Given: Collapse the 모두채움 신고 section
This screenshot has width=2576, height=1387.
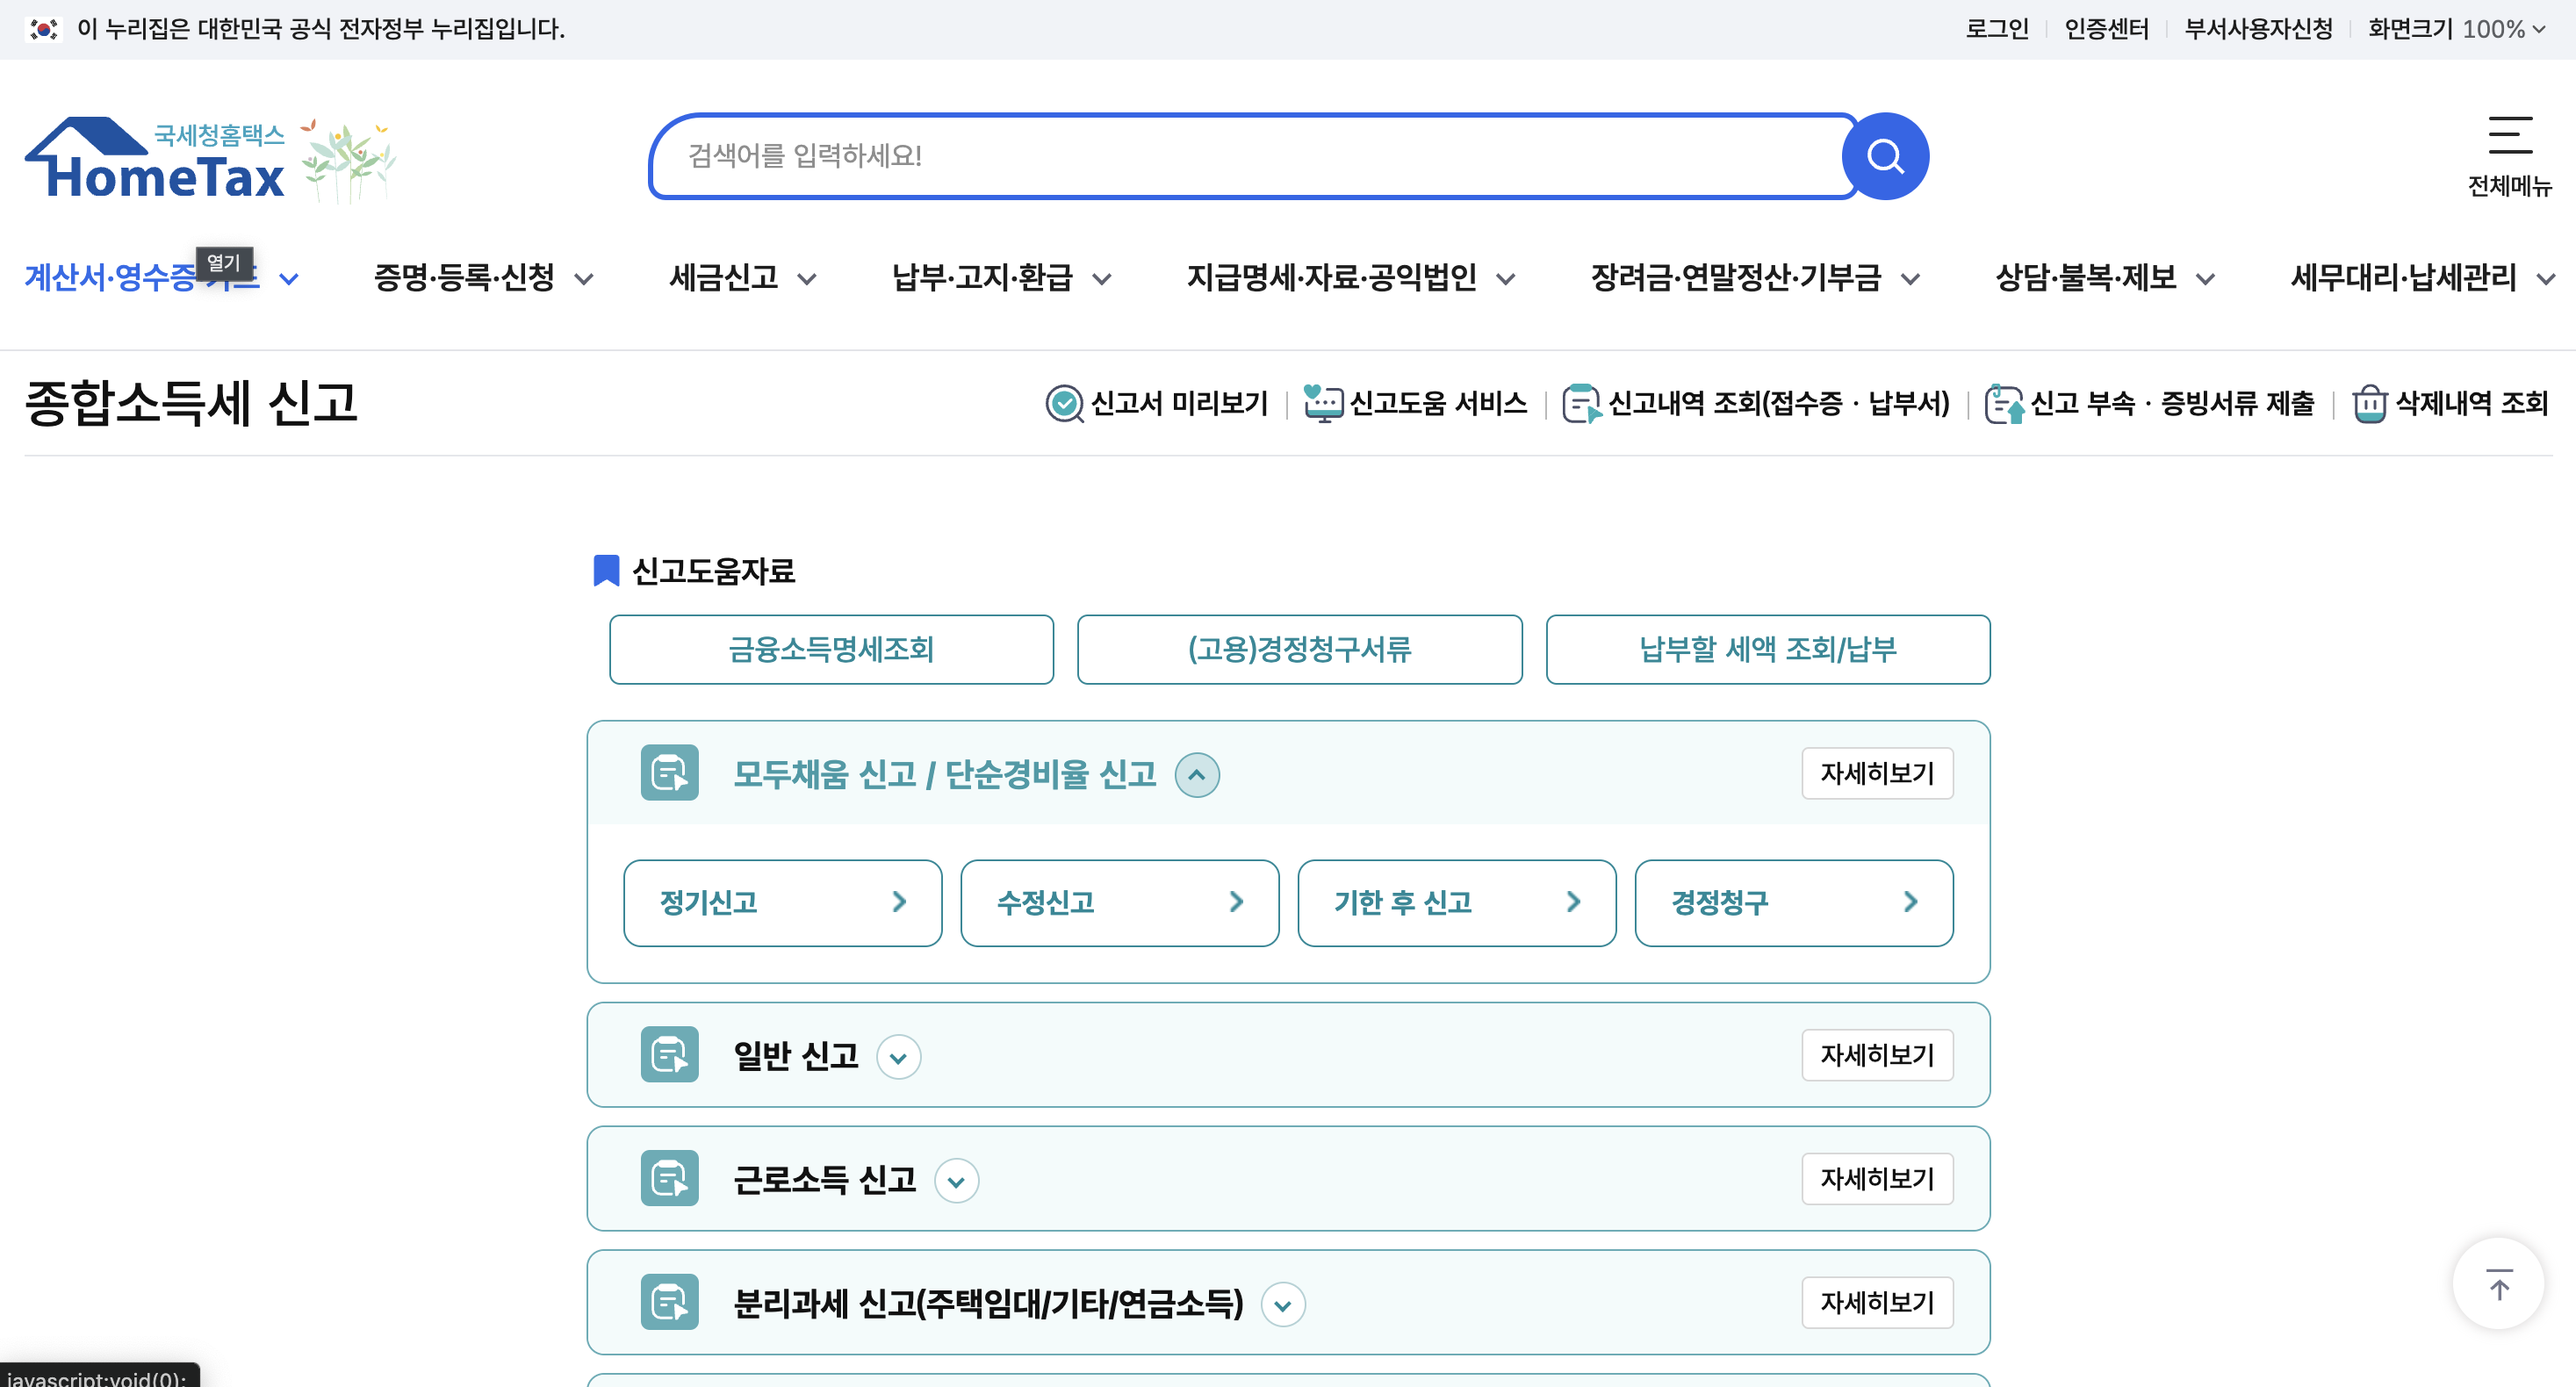Looking at the screenshot, I should [x=1196, y=775].
